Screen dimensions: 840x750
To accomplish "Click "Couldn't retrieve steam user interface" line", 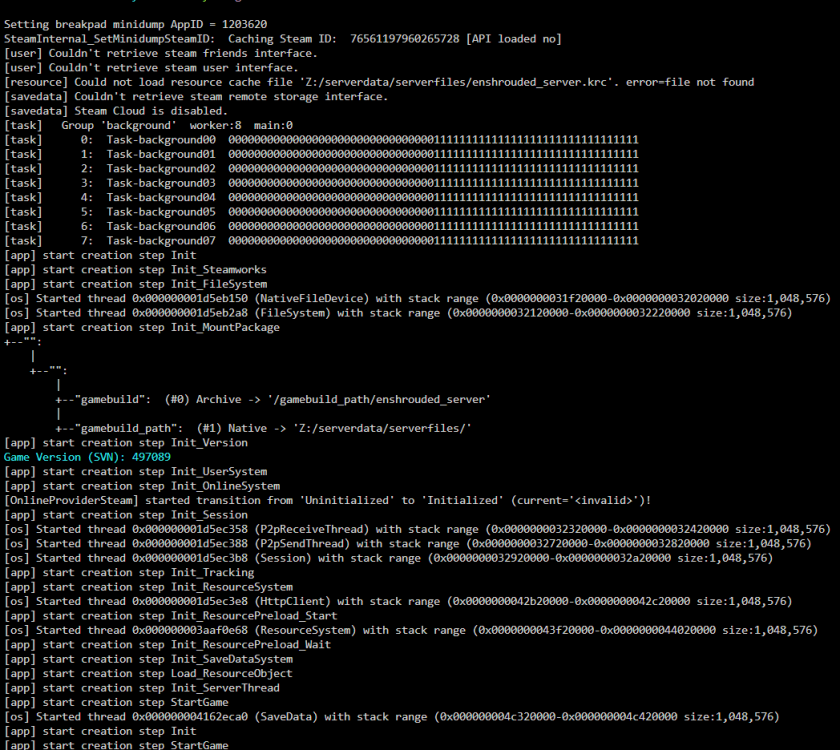I will click(151, 68).
